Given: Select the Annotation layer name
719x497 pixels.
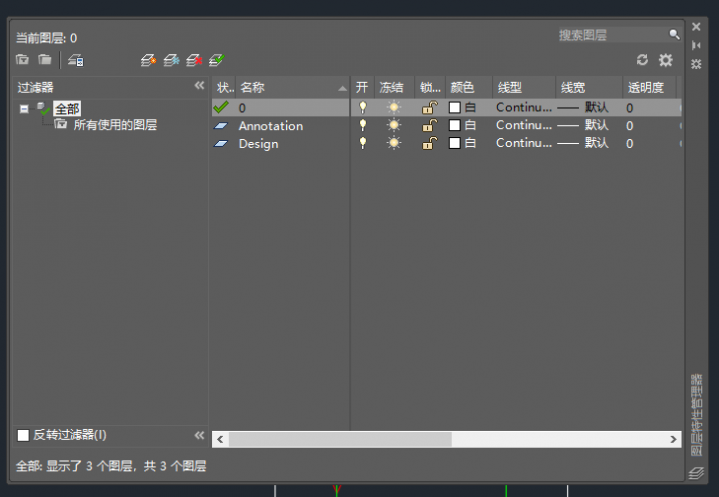Looking at the screenshot, I should click(271, 126).
